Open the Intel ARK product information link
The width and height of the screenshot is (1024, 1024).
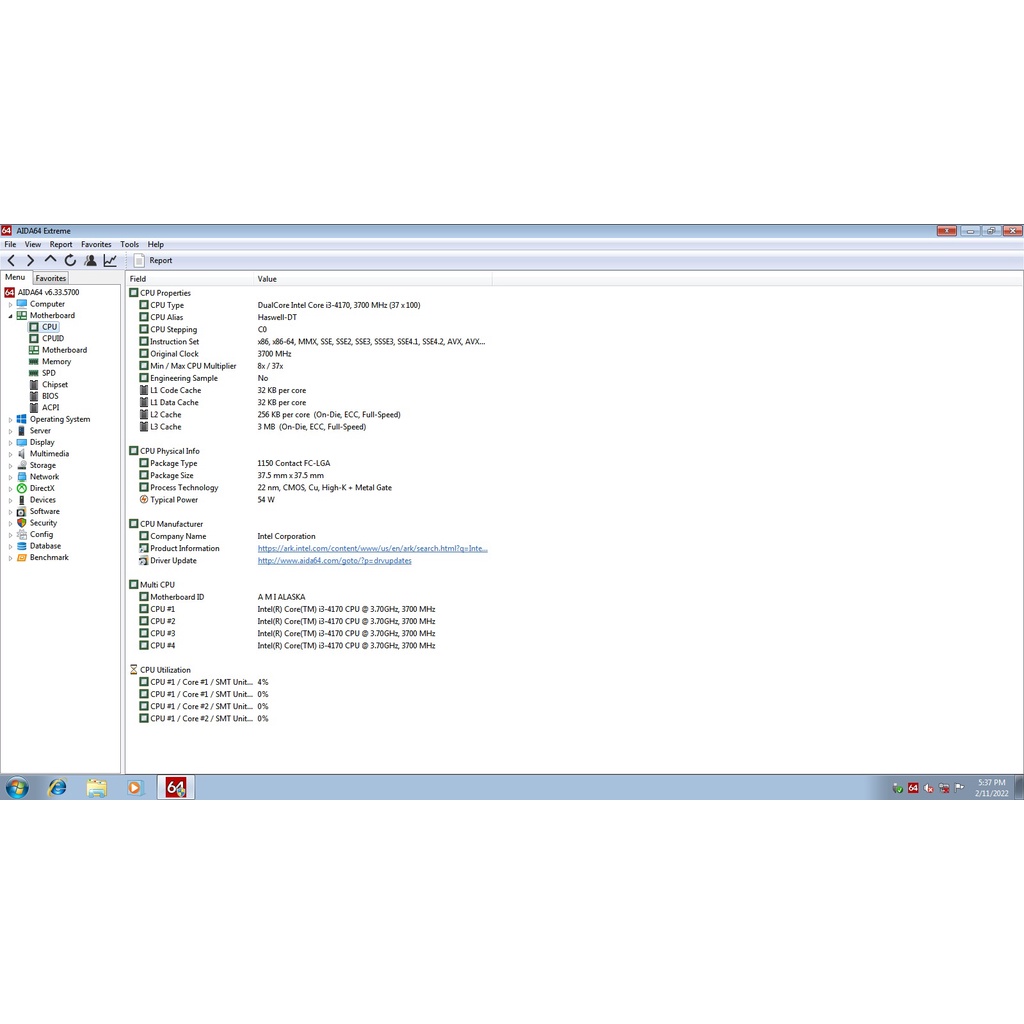[372, 548]
